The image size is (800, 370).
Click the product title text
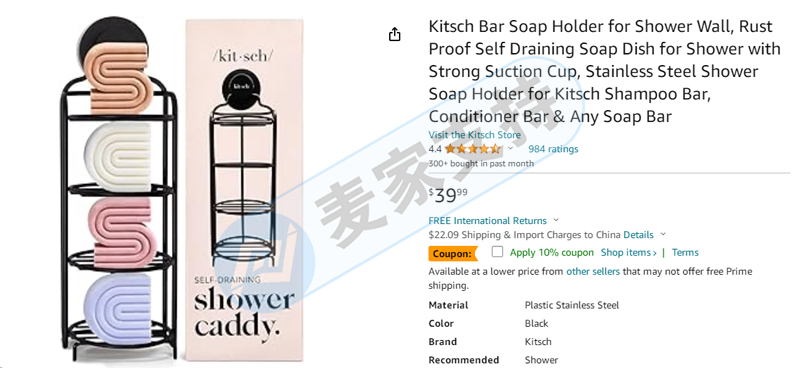[x=605, y=71]
